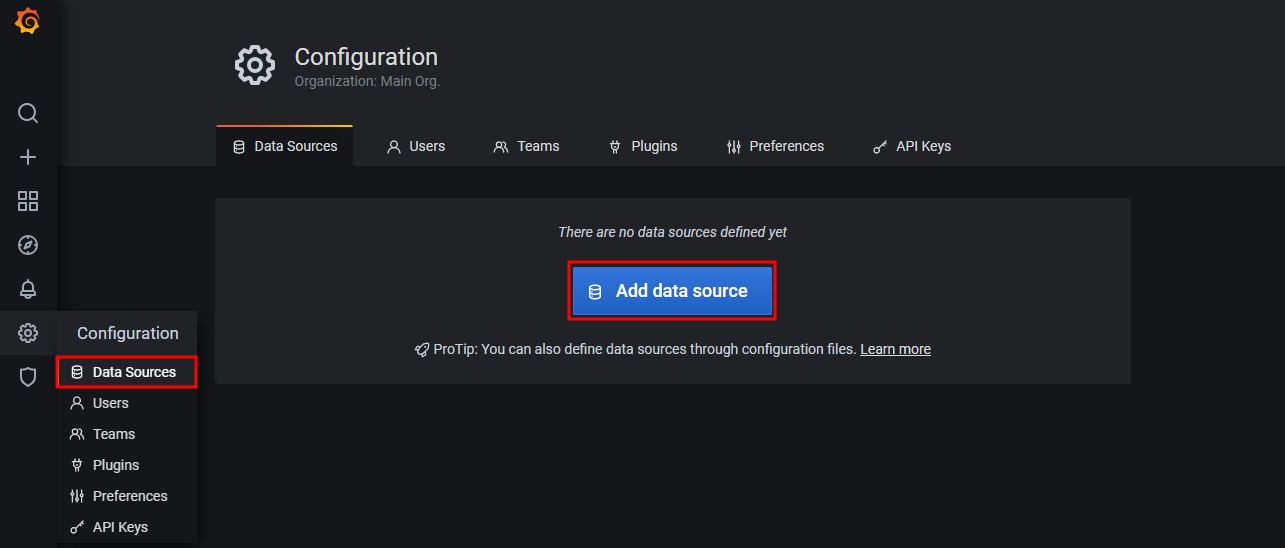Screen dimensions: 1285x548
Task: Select Users in Configuration flyout menu
Action: point(126,403)
